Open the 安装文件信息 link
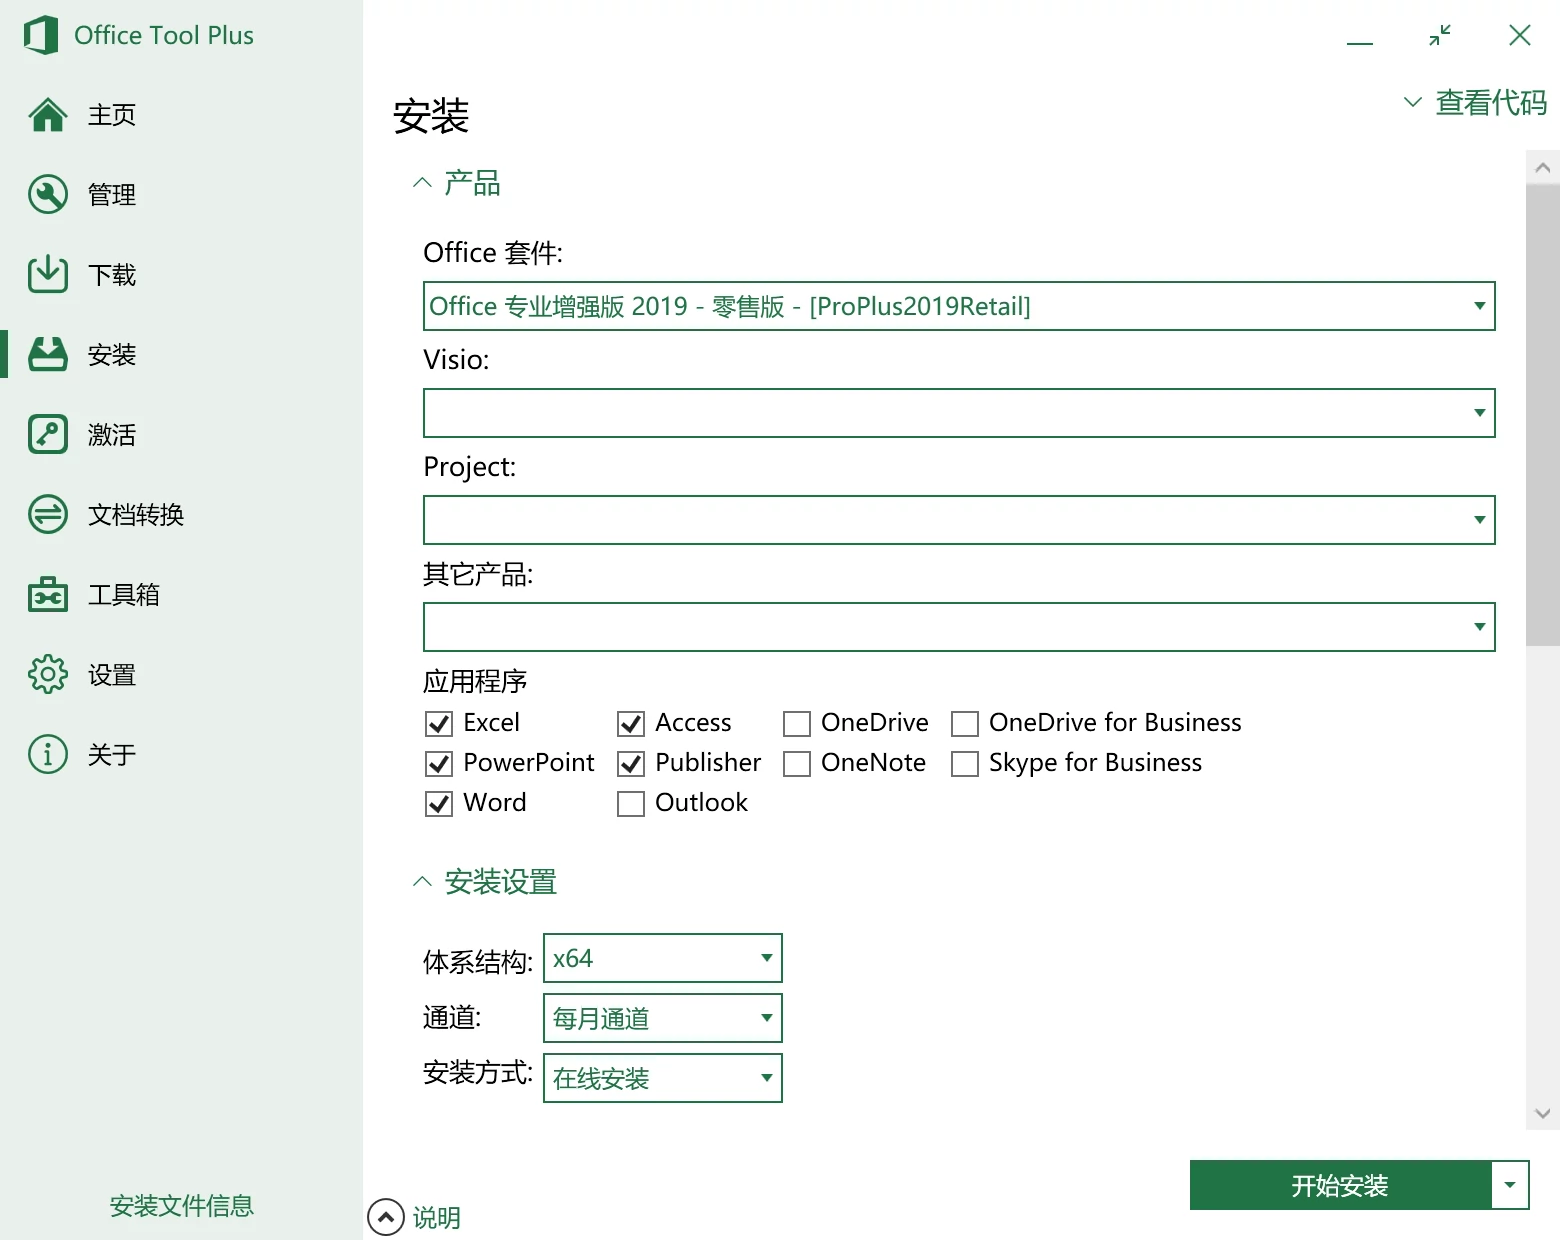 [182, 1206]
